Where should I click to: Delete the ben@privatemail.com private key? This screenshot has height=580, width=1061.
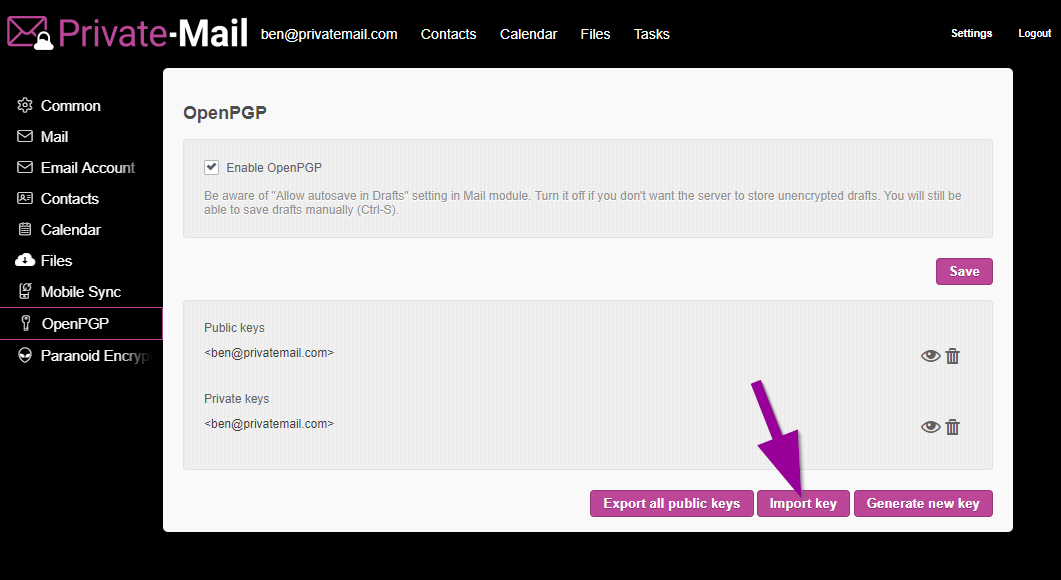(x=953, y=427)
